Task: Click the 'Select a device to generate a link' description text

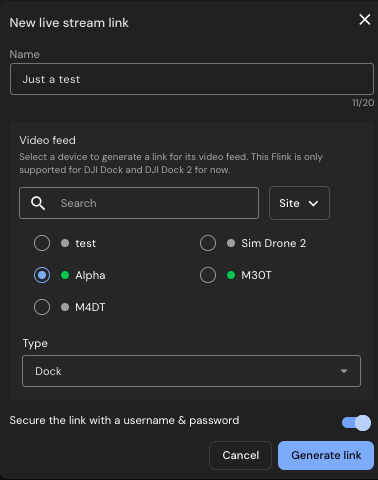Action: pyautogui.click(x=171, y=163)
